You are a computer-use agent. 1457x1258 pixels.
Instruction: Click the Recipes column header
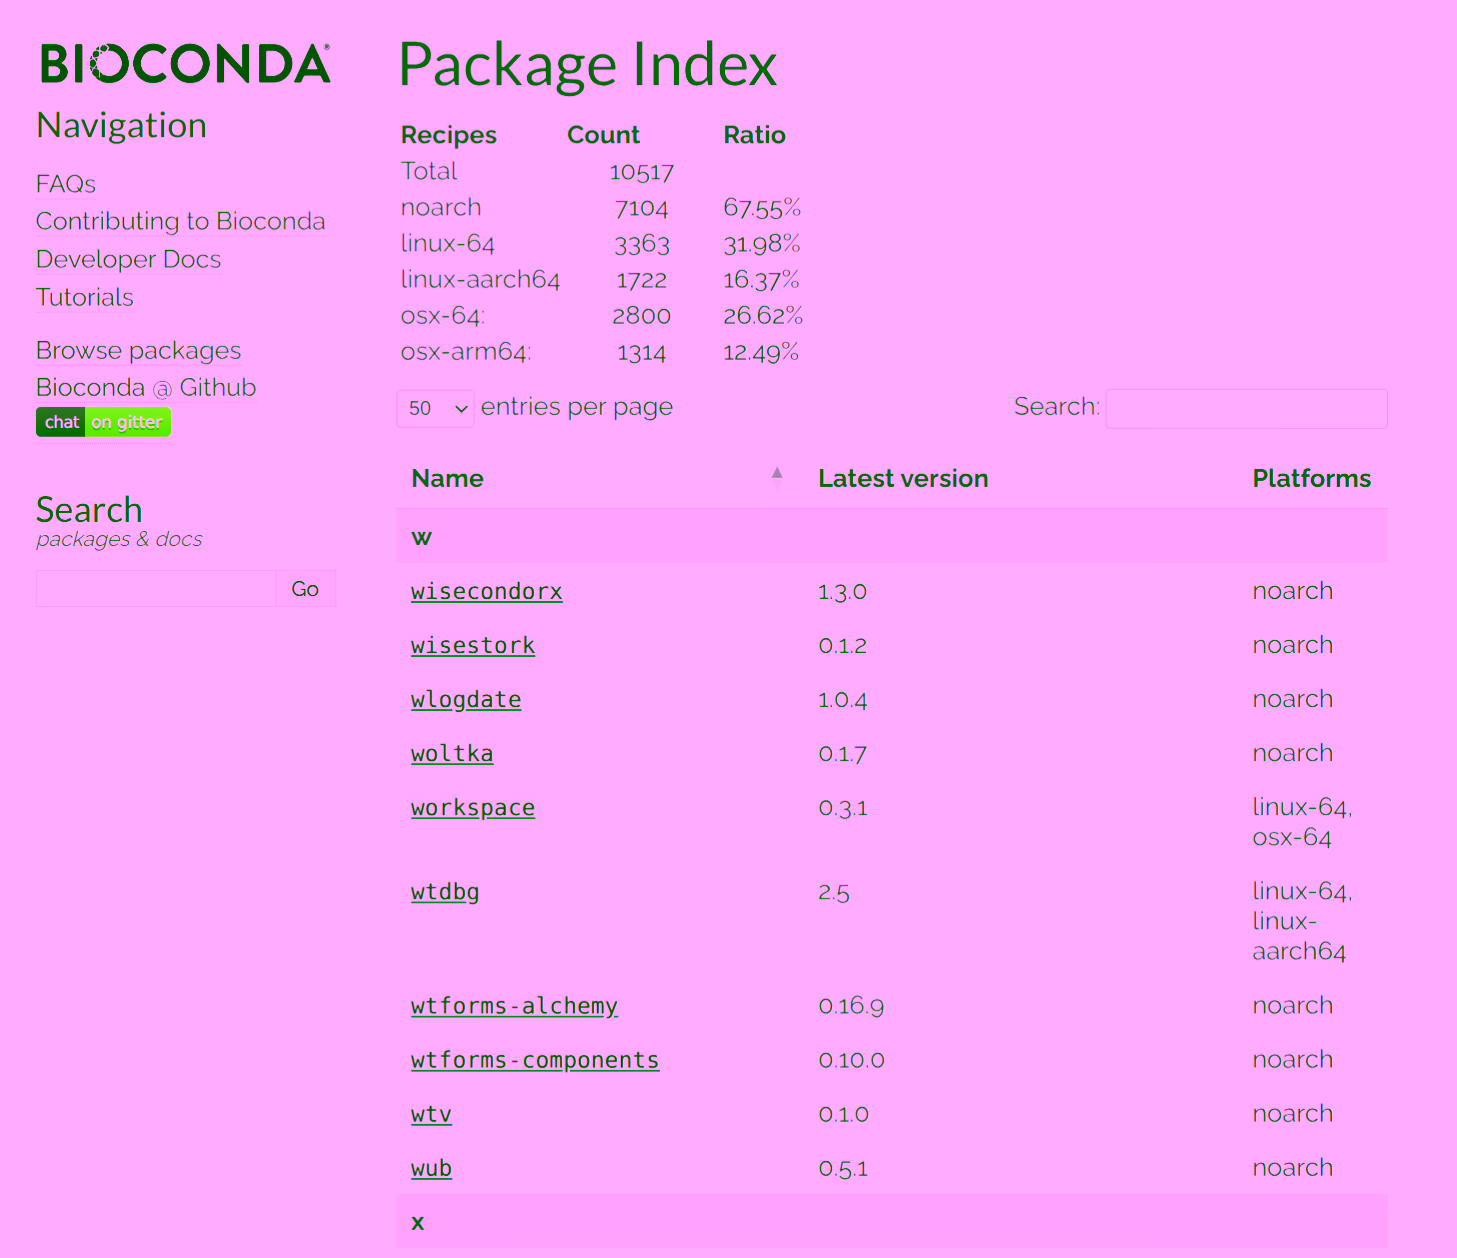[449, 135]
